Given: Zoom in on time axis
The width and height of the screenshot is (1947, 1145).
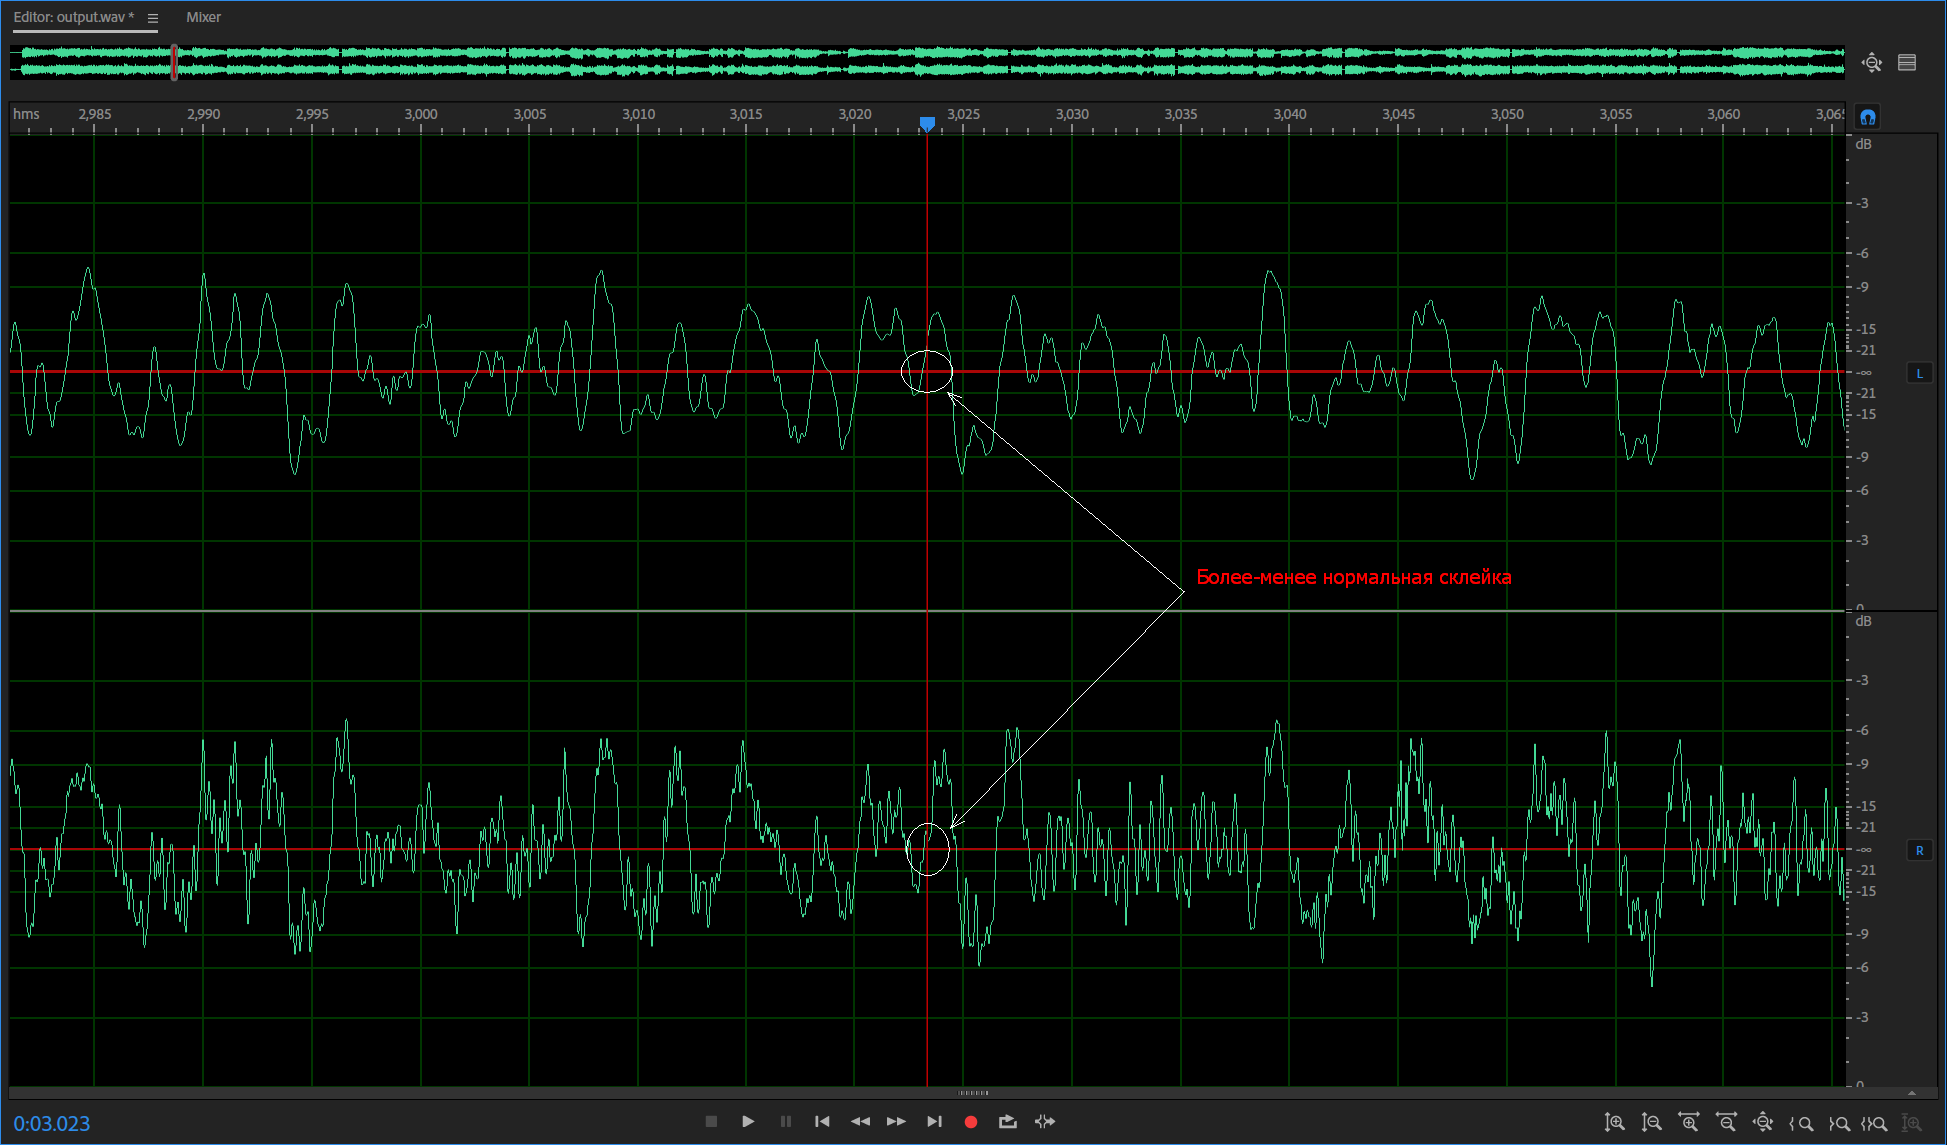Looking at the screenshot, I should (1689, 1123).
